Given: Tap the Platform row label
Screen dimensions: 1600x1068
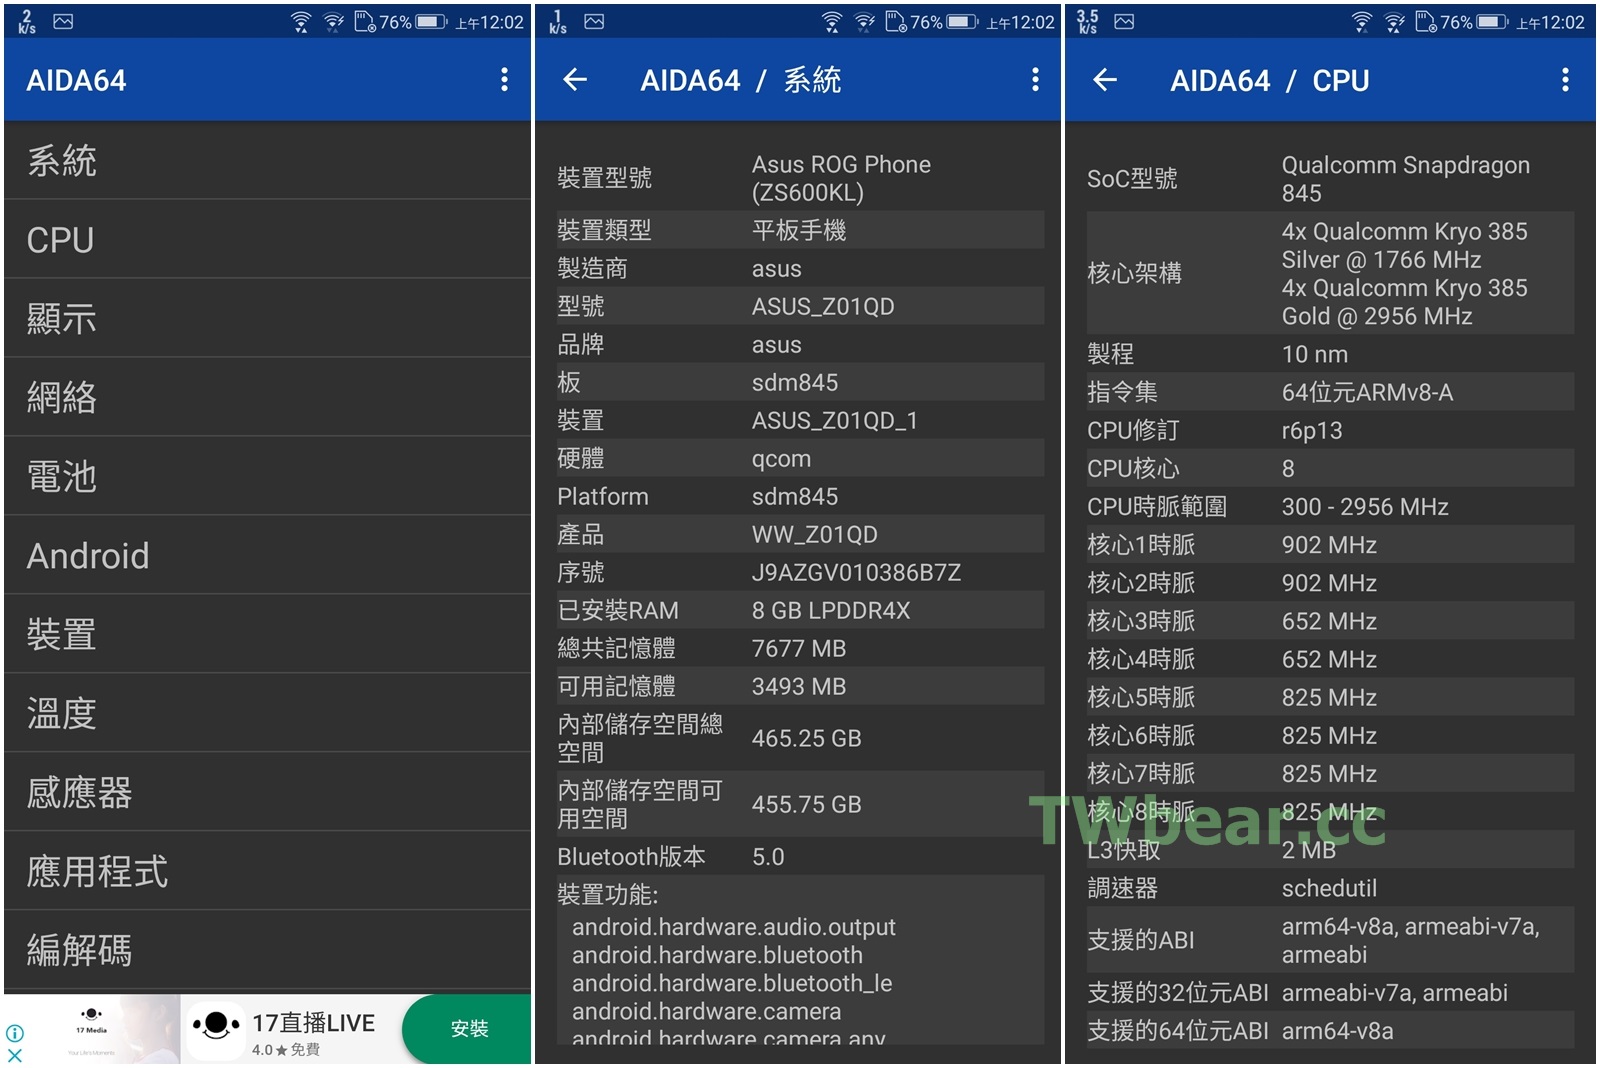Looking at the screenshot, I should point(603,496).
